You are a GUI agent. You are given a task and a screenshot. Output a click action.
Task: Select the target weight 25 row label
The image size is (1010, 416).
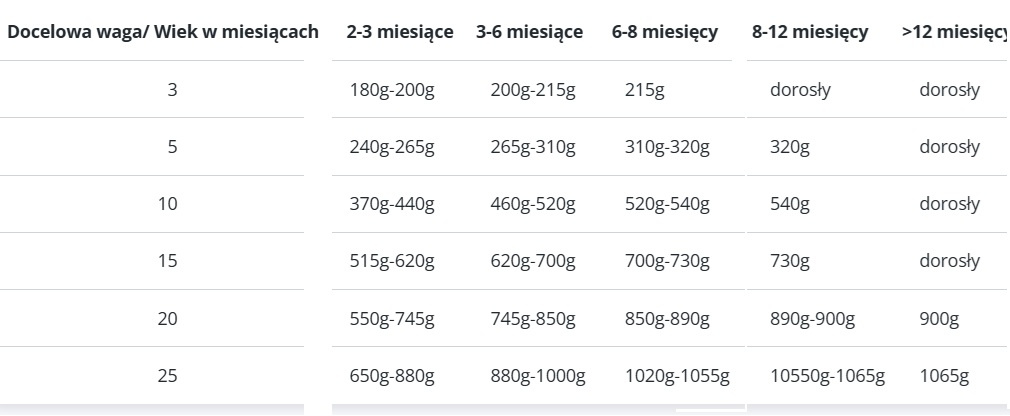[168, 376]
